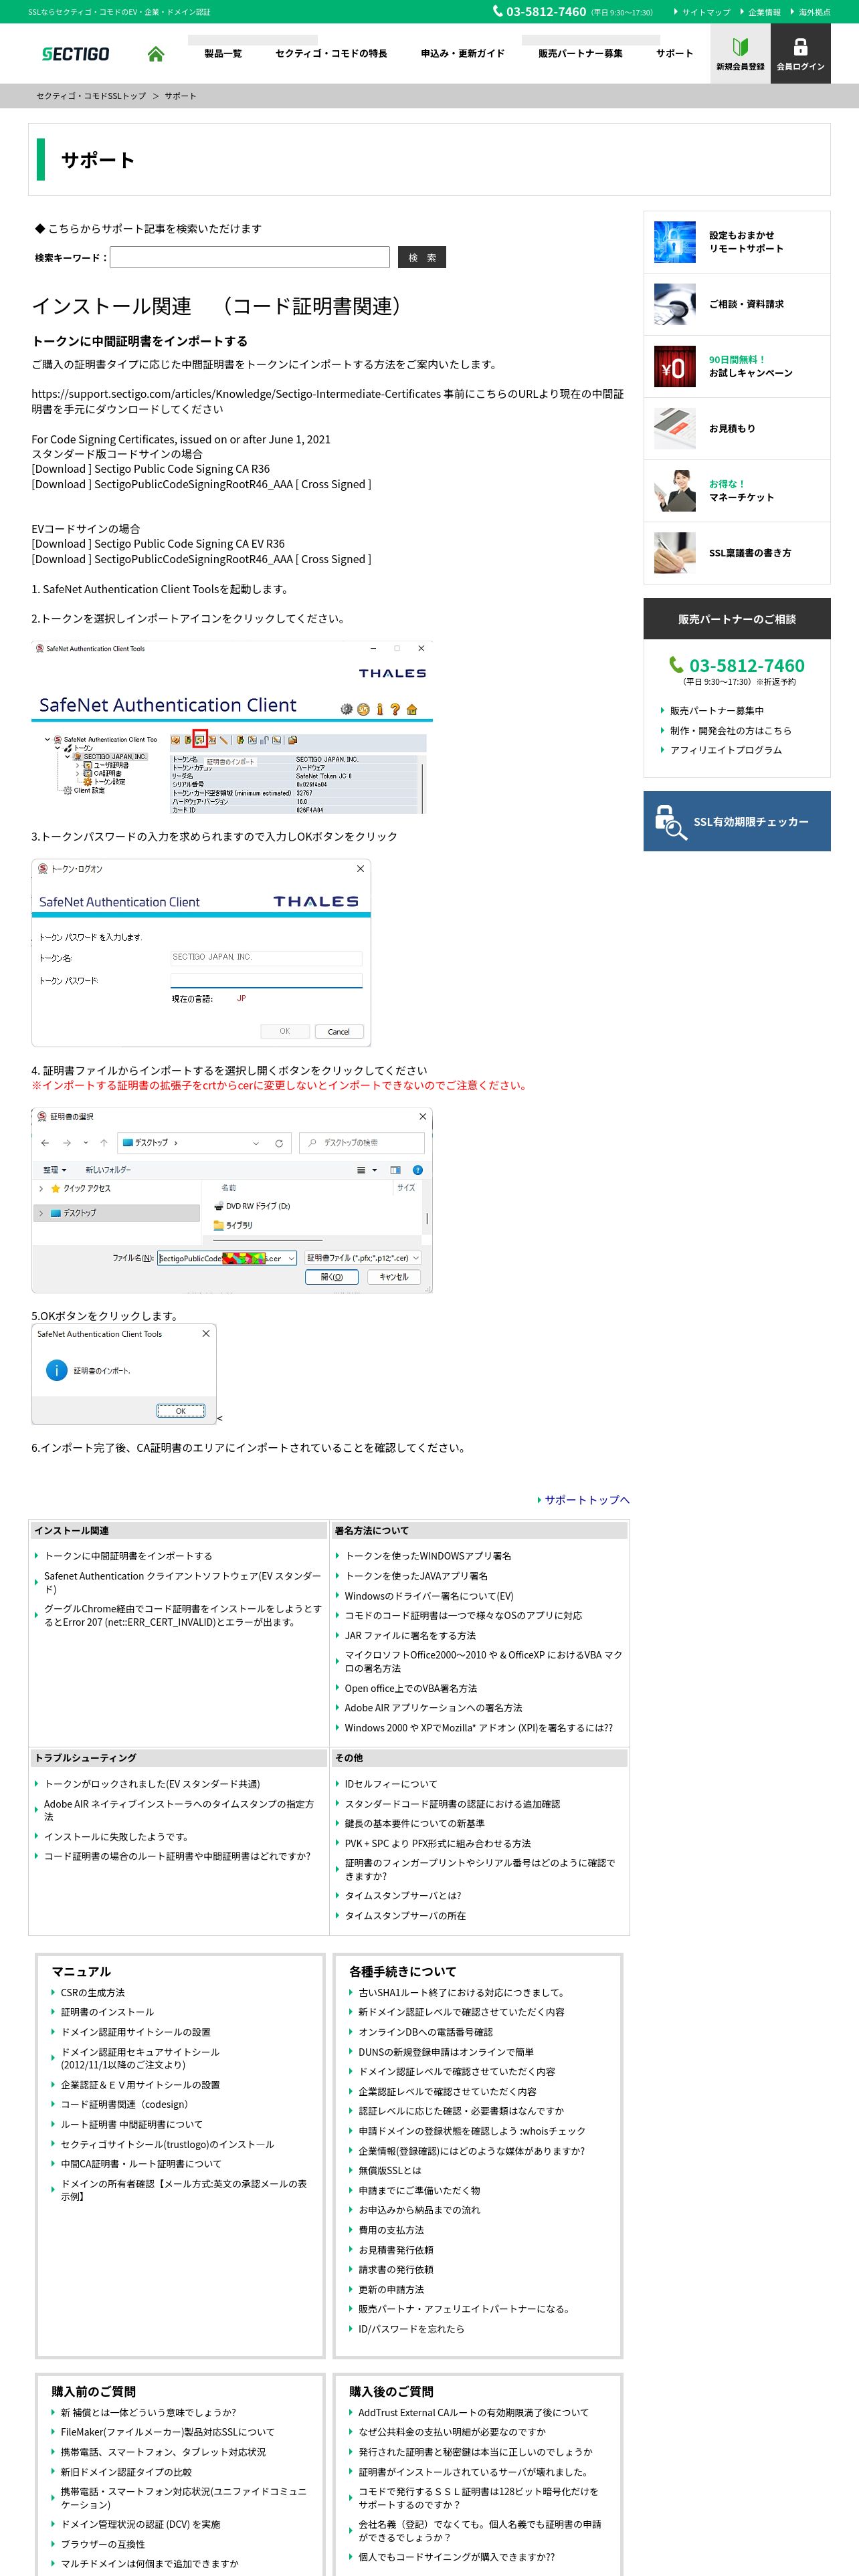Screen dimensions: 859x2576
Task: Open 中間CA証明書・ルート証明書について link
Action: pos(141,2163)
